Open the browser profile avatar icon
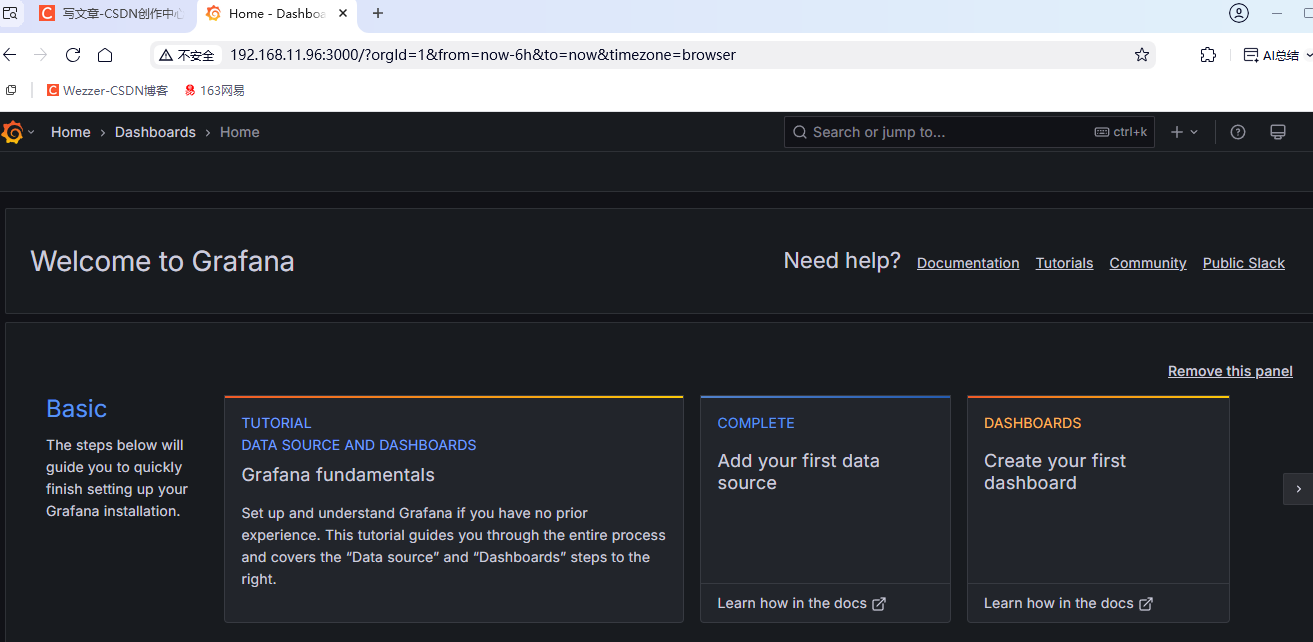This screenshot has height=642, width=1313. [x=1239, y=13]
